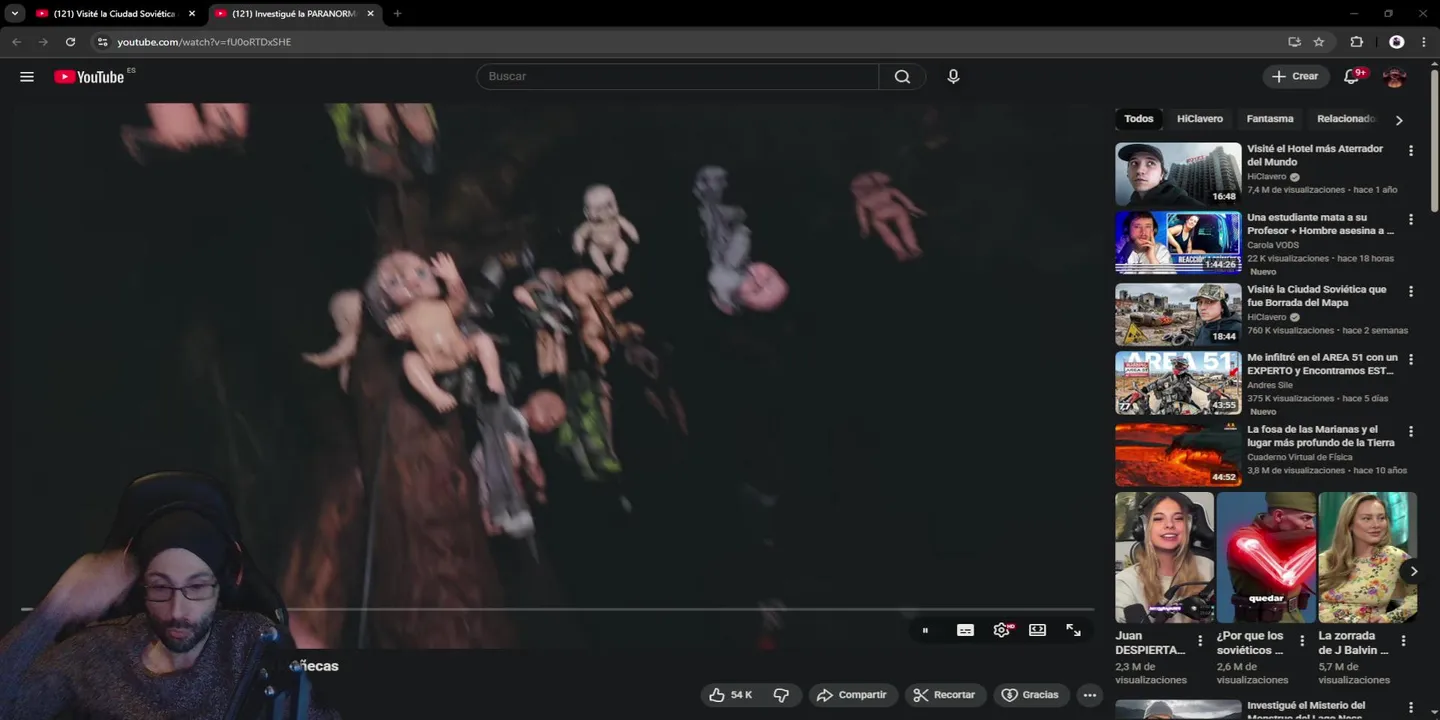Reload the page
Viewport: 1440px width, 720px height.
click(70, 42)
